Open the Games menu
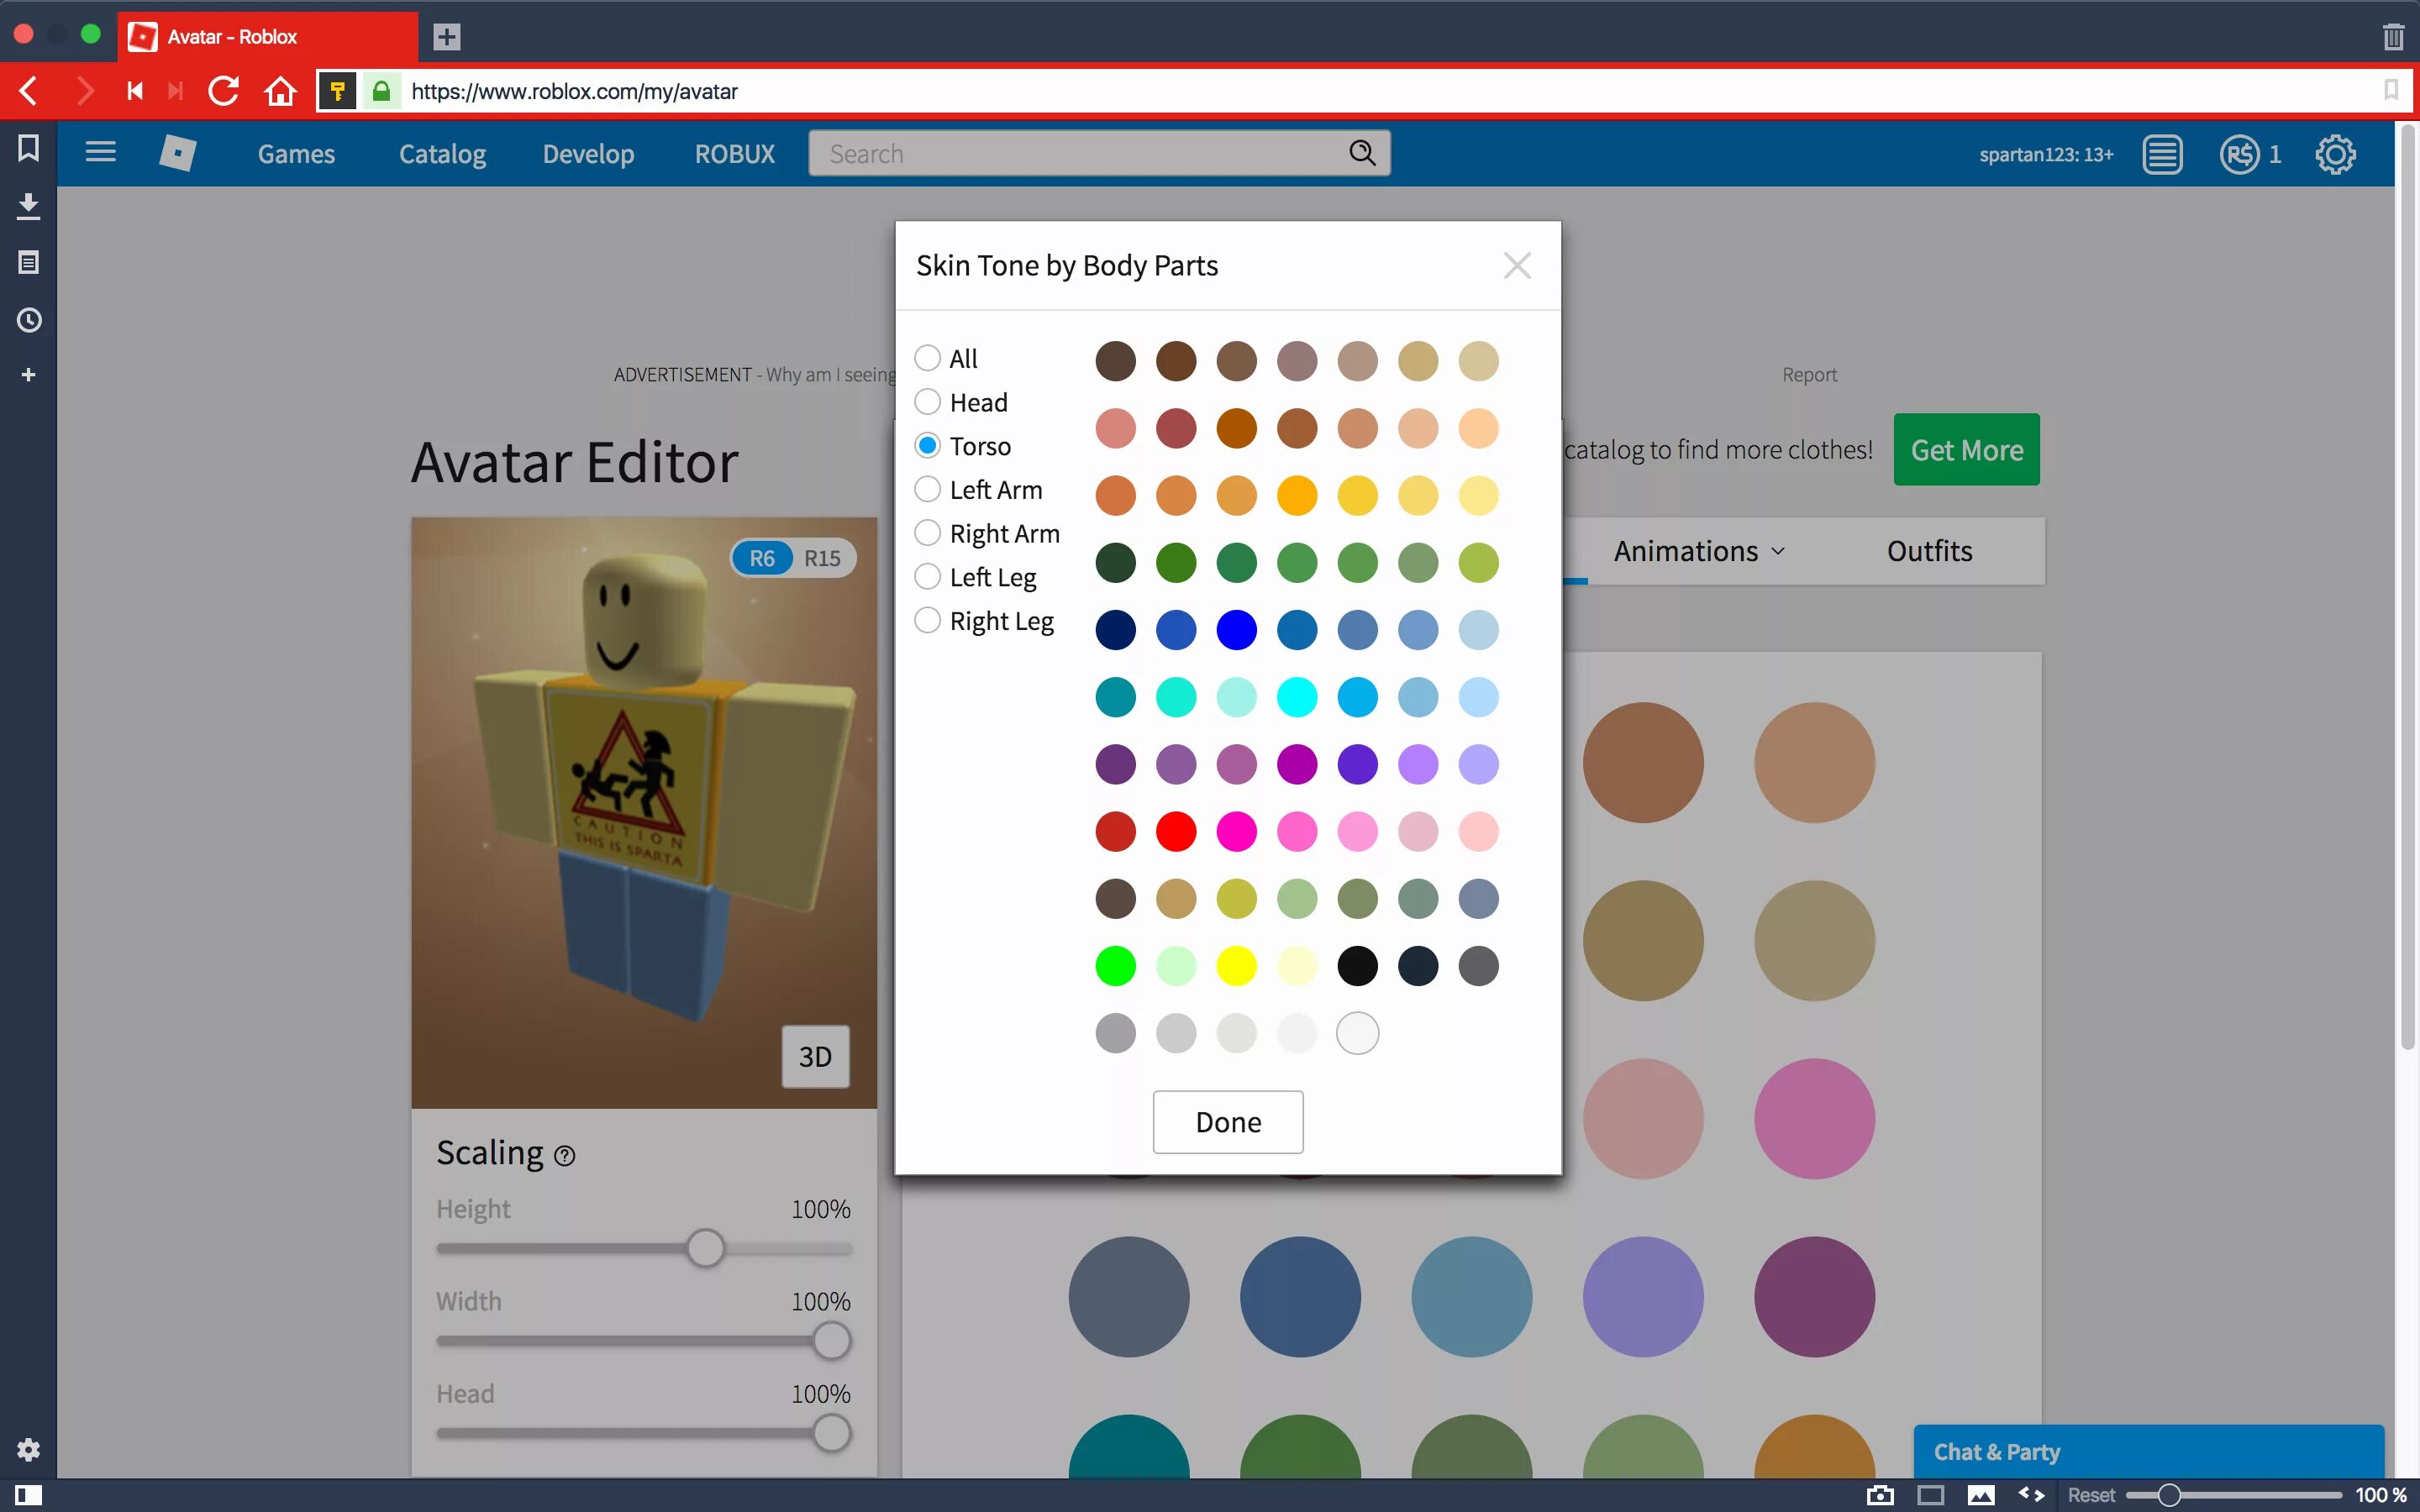This screenshot has height=1512, width=2420. 296,153
